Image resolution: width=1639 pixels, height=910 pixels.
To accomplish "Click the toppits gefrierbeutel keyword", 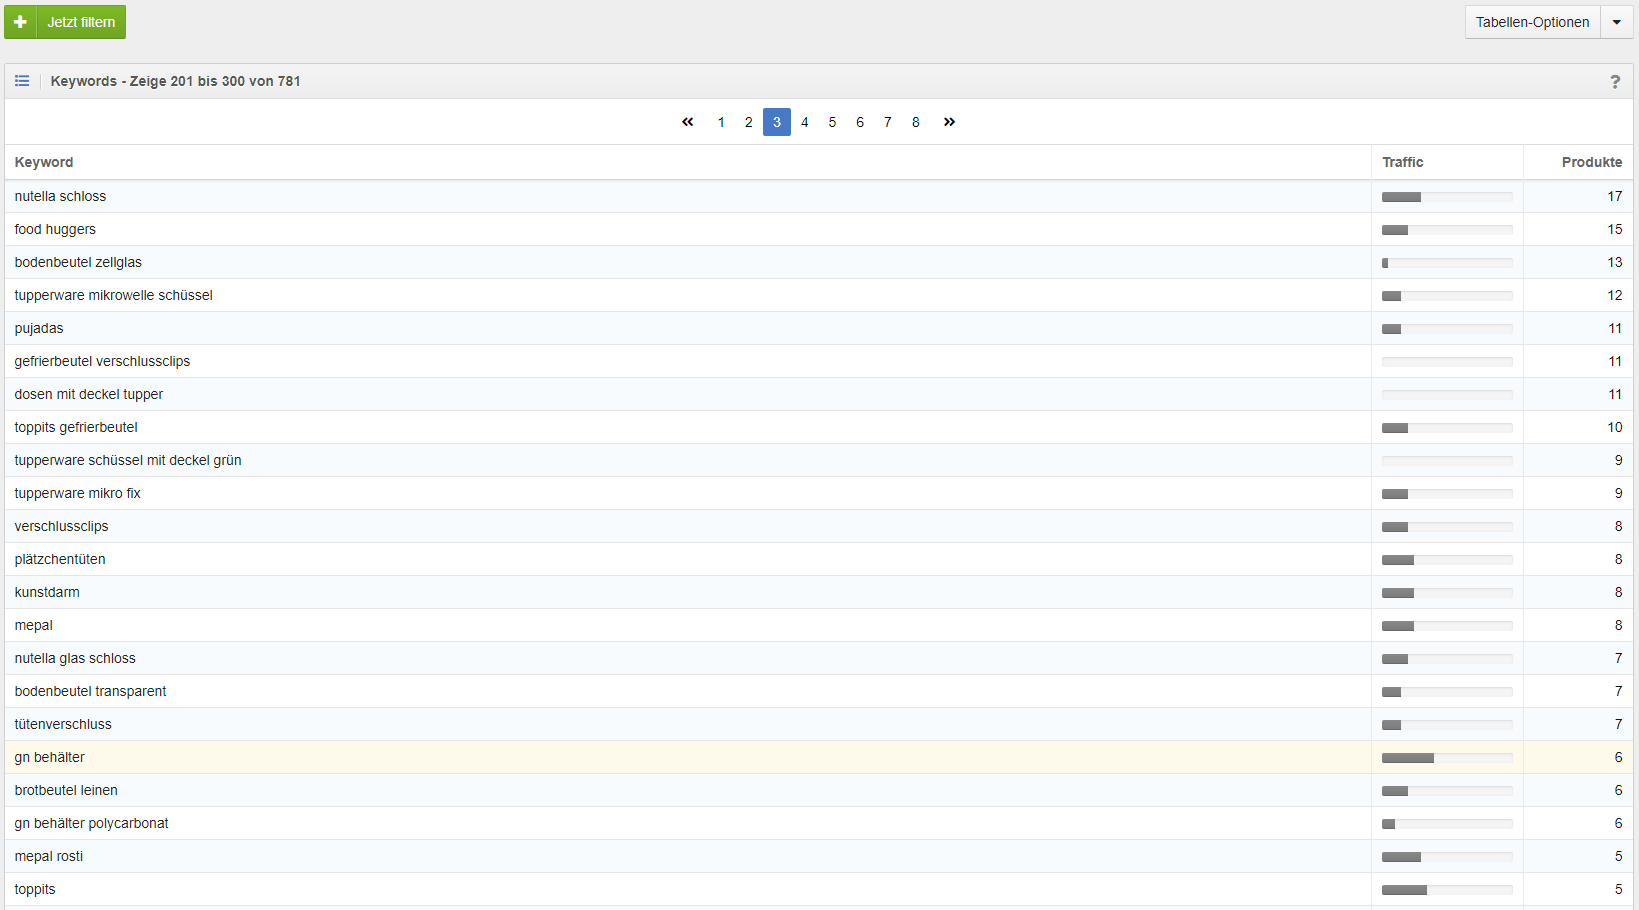I will coord(76,427).
